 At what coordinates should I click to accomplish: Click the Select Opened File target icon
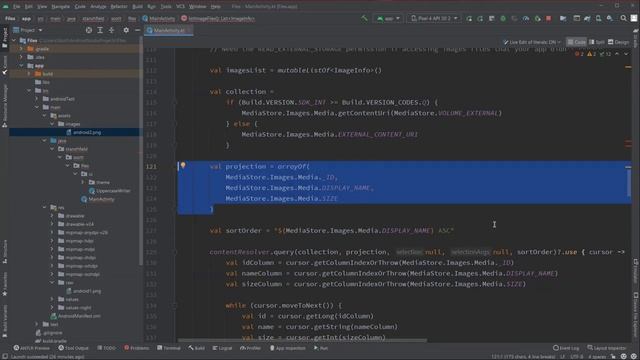pyautogui.click(x=89, y=30)
